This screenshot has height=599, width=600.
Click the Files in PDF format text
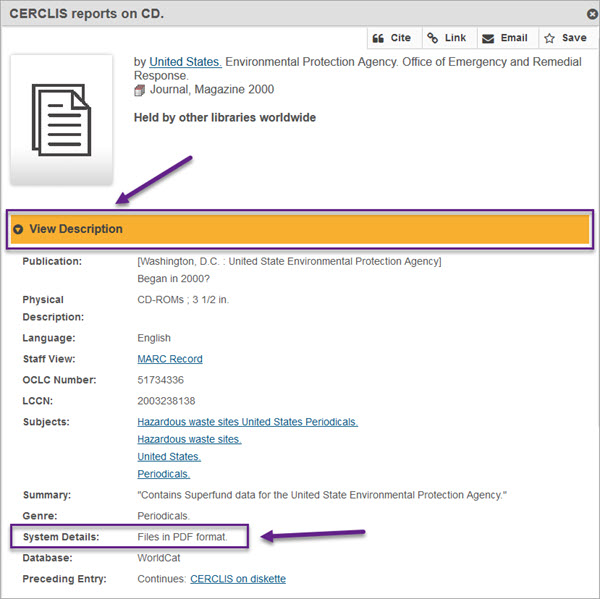(182, 537)
